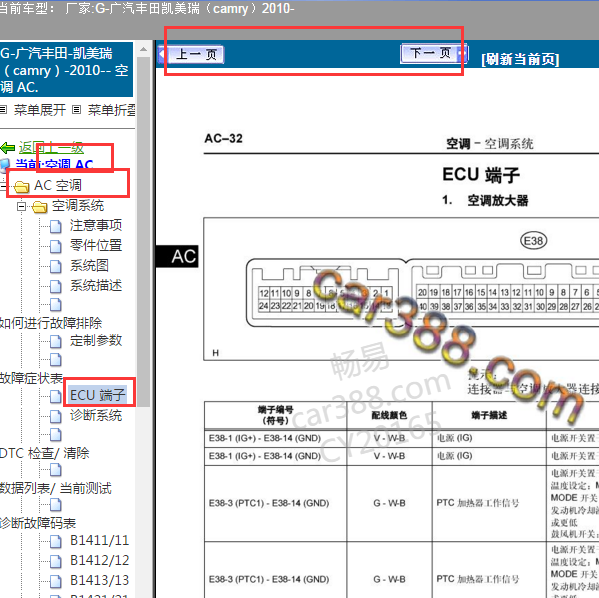Image resolution: width=599 pixels, height=598 pixels.
Task: Click the document icon above 如何进行故障排除
Action: [56, 305]
